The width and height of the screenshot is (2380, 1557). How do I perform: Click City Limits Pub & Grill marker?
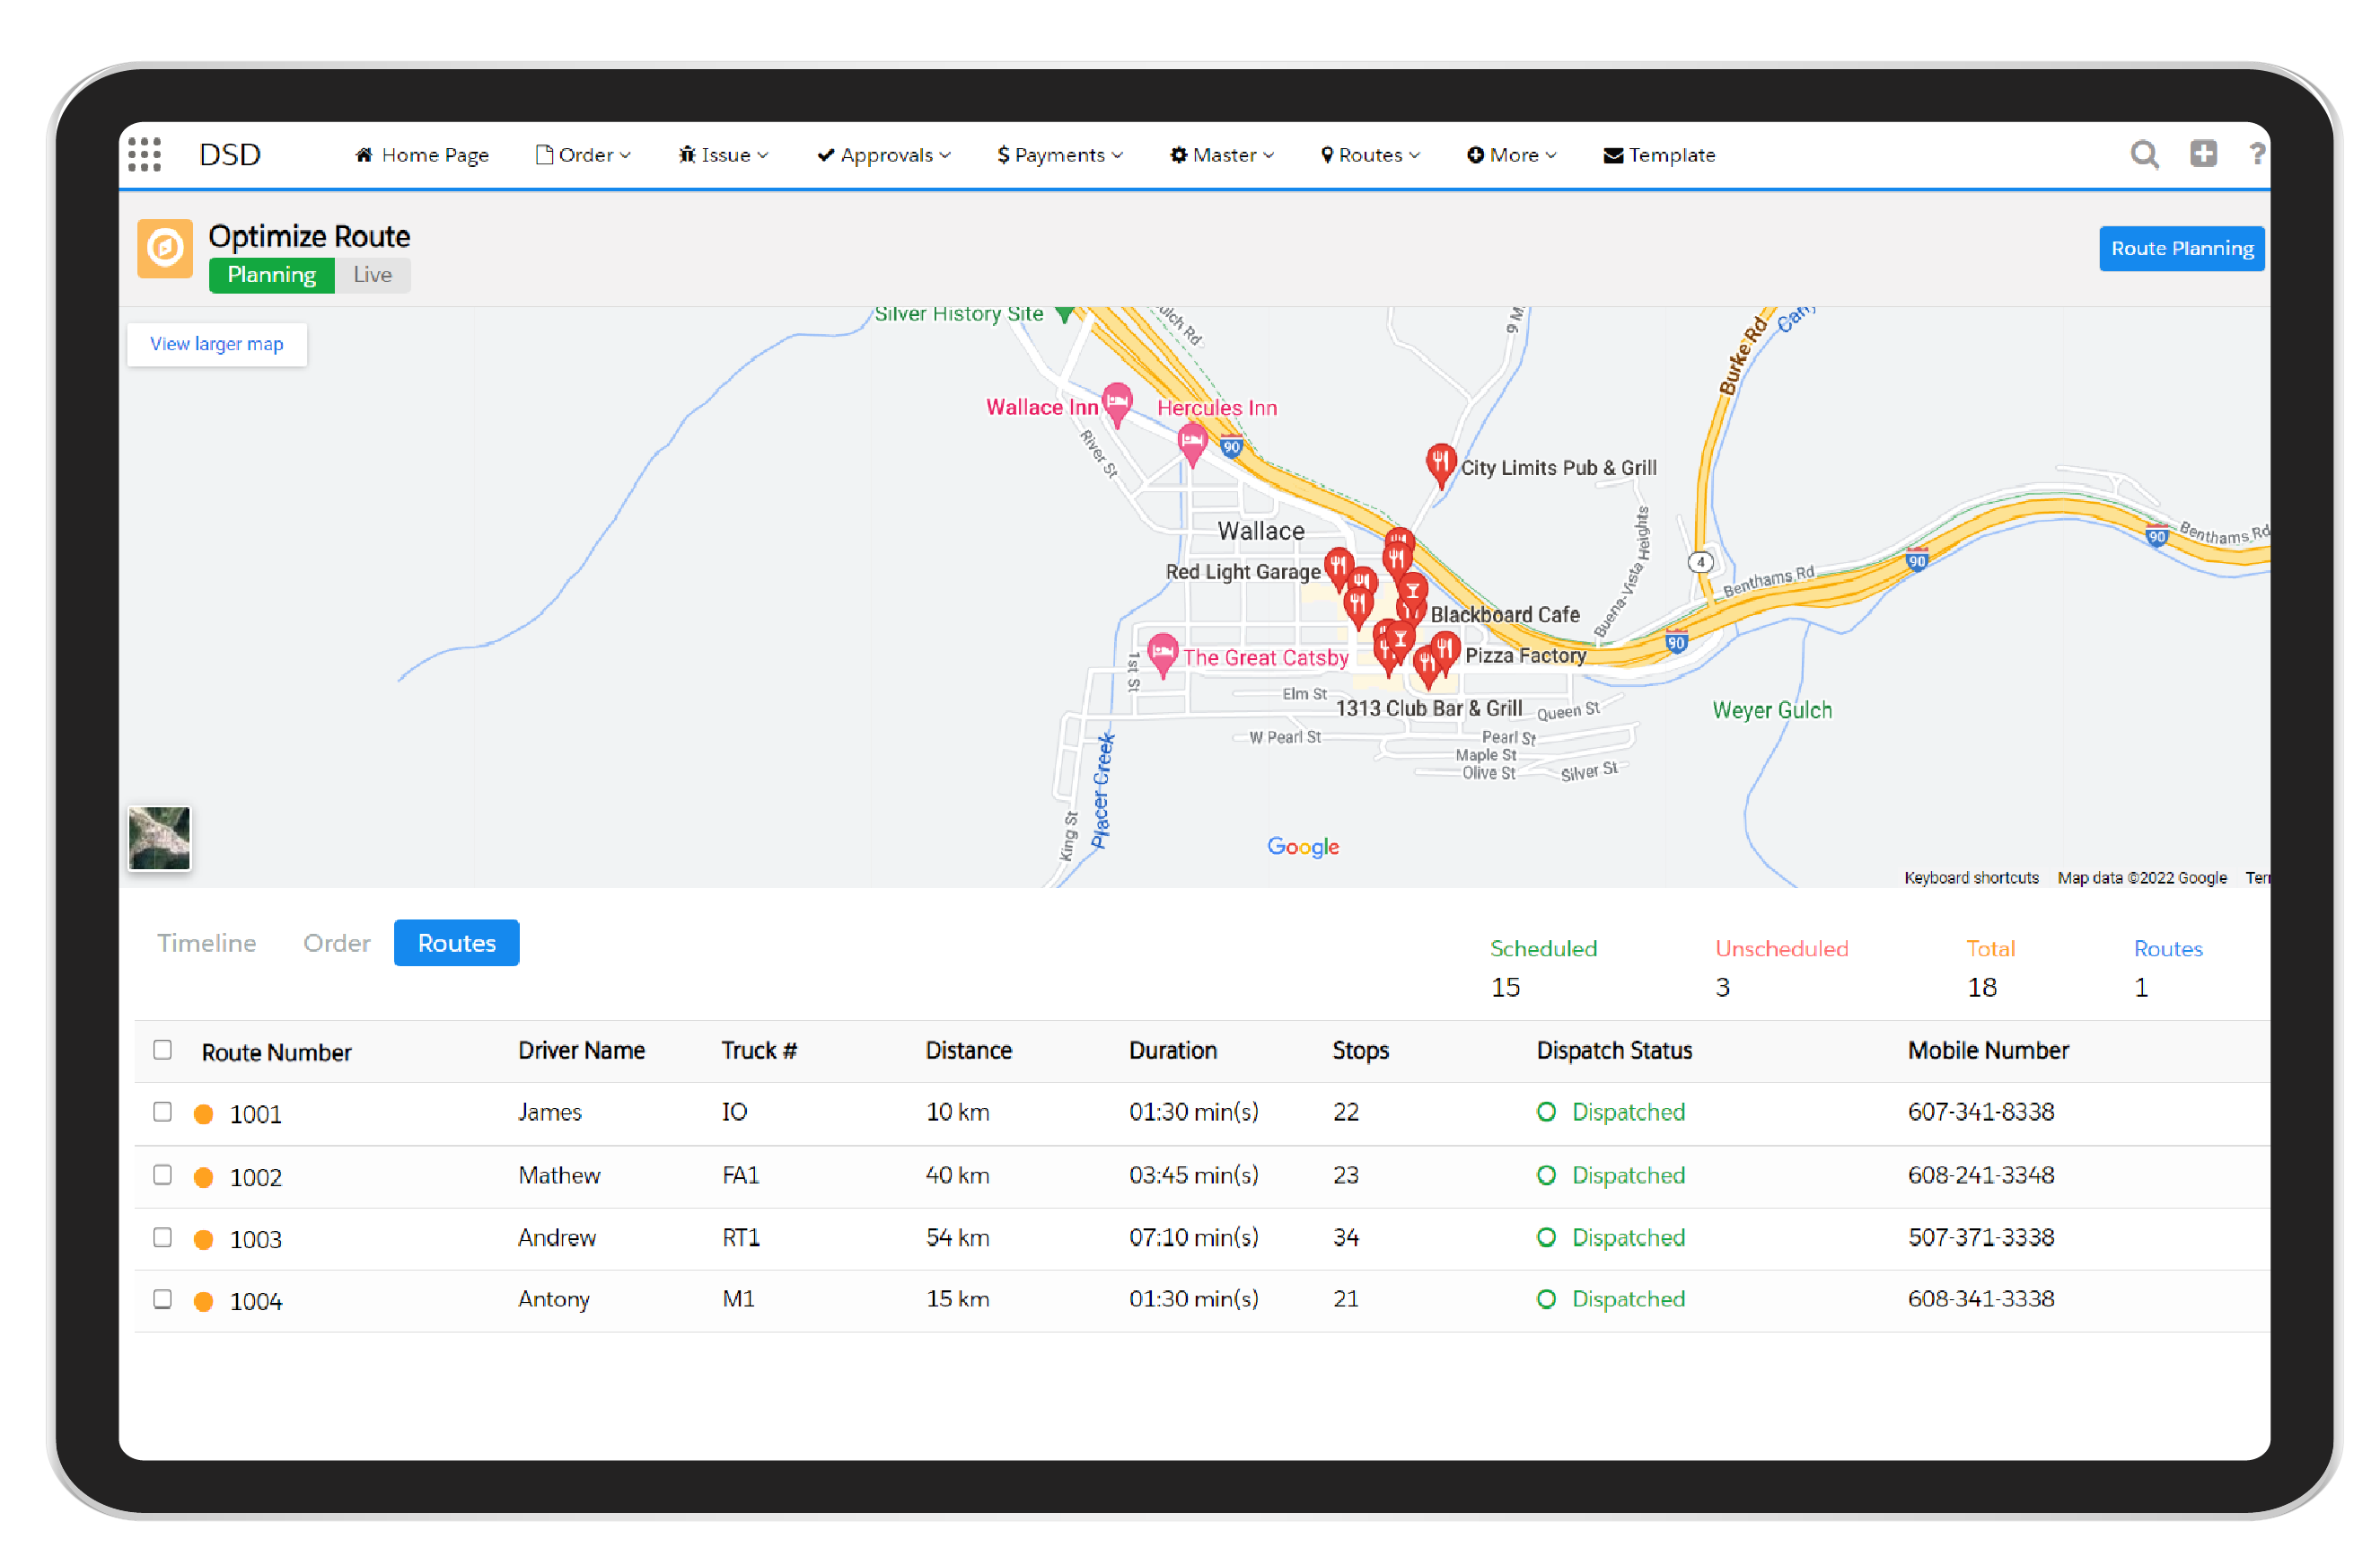[x=1440, y=464]
